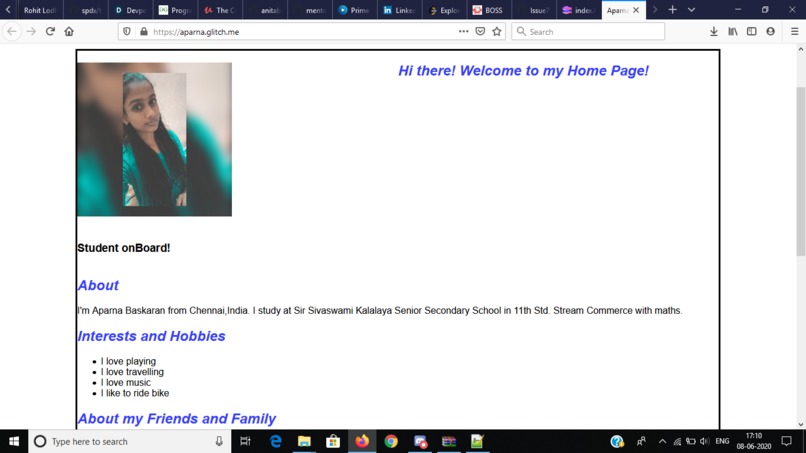The width and height of the screenshot is (806, 453).
Task: Click 'Interests and Hobbies' heading
Action: (151, 336)
